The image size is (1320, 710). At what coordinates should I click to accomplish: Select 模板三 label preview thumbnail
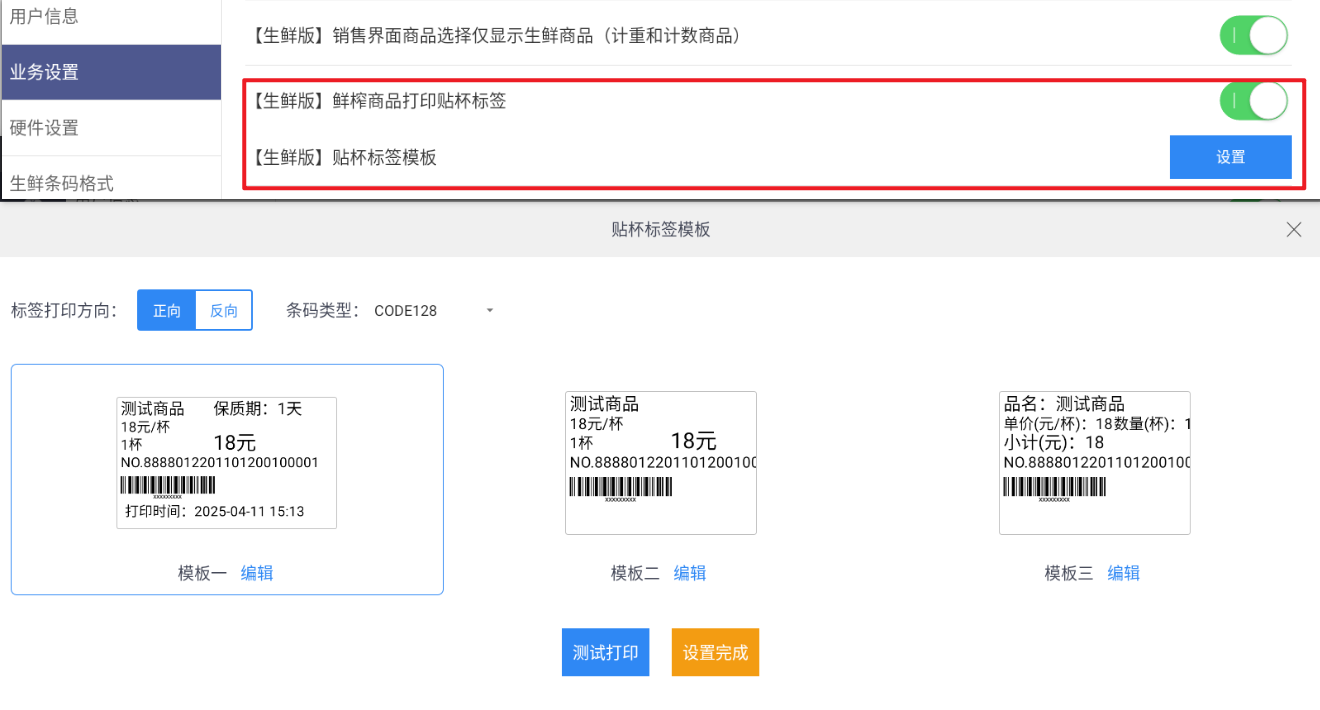[x=1095, y=462]
